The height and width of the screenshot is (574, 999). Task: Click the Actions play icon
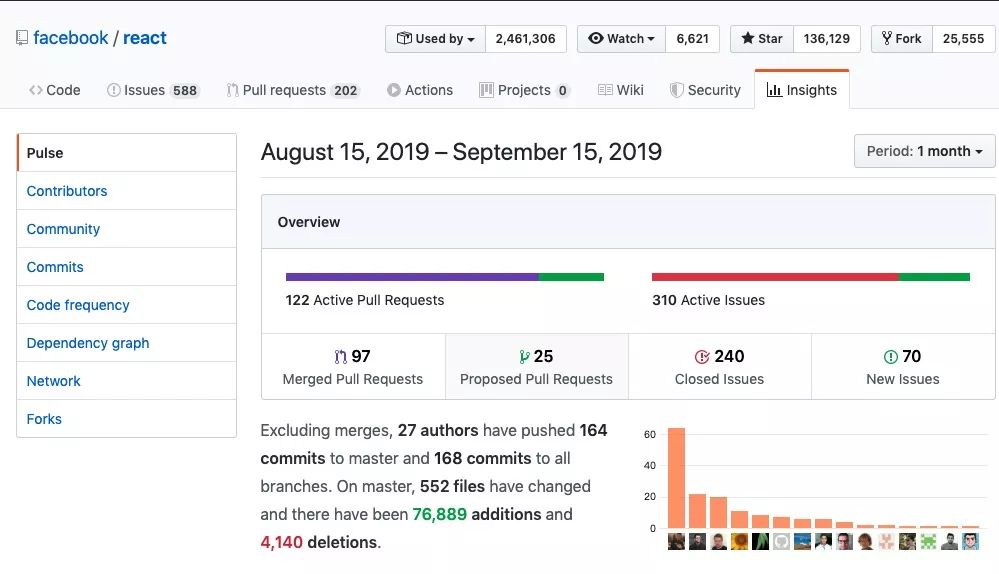pos(394,90)
